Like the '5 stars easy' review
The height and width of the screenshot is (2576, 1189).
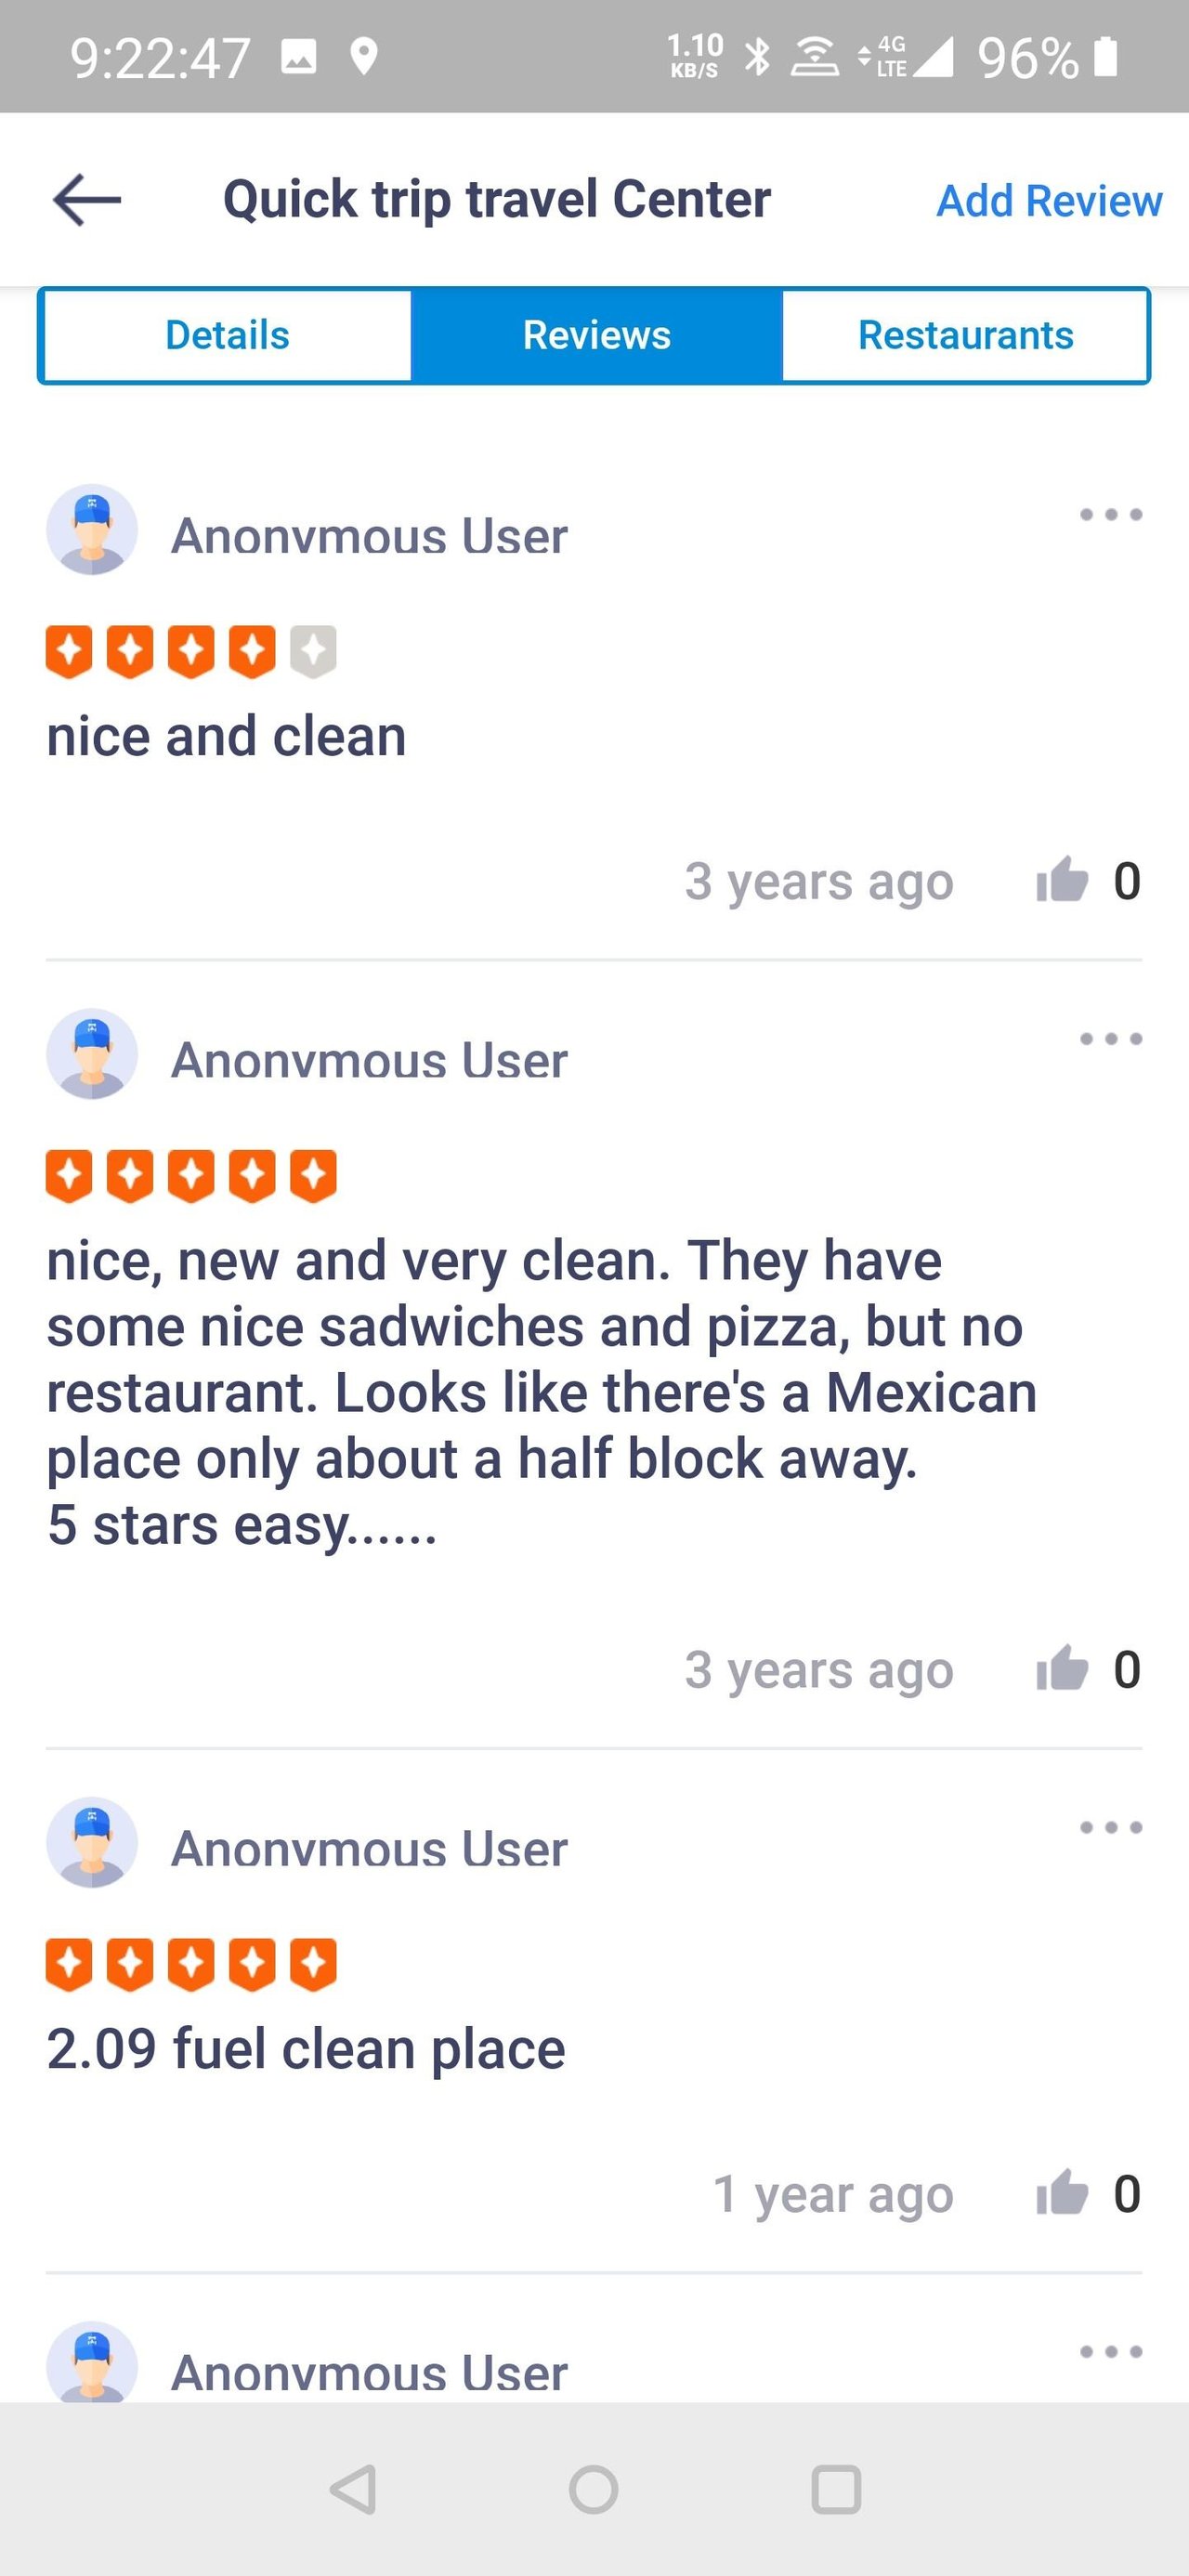[x=1062, y=1669]
